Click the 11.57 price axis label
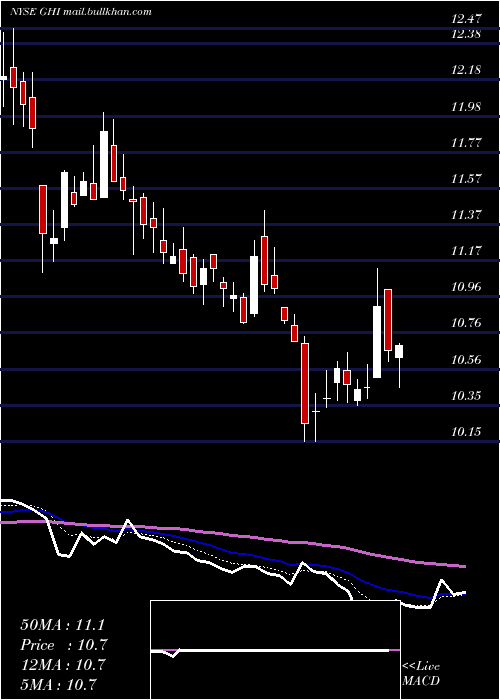This screenshot has height=700, width=500. tap(466, 179)
